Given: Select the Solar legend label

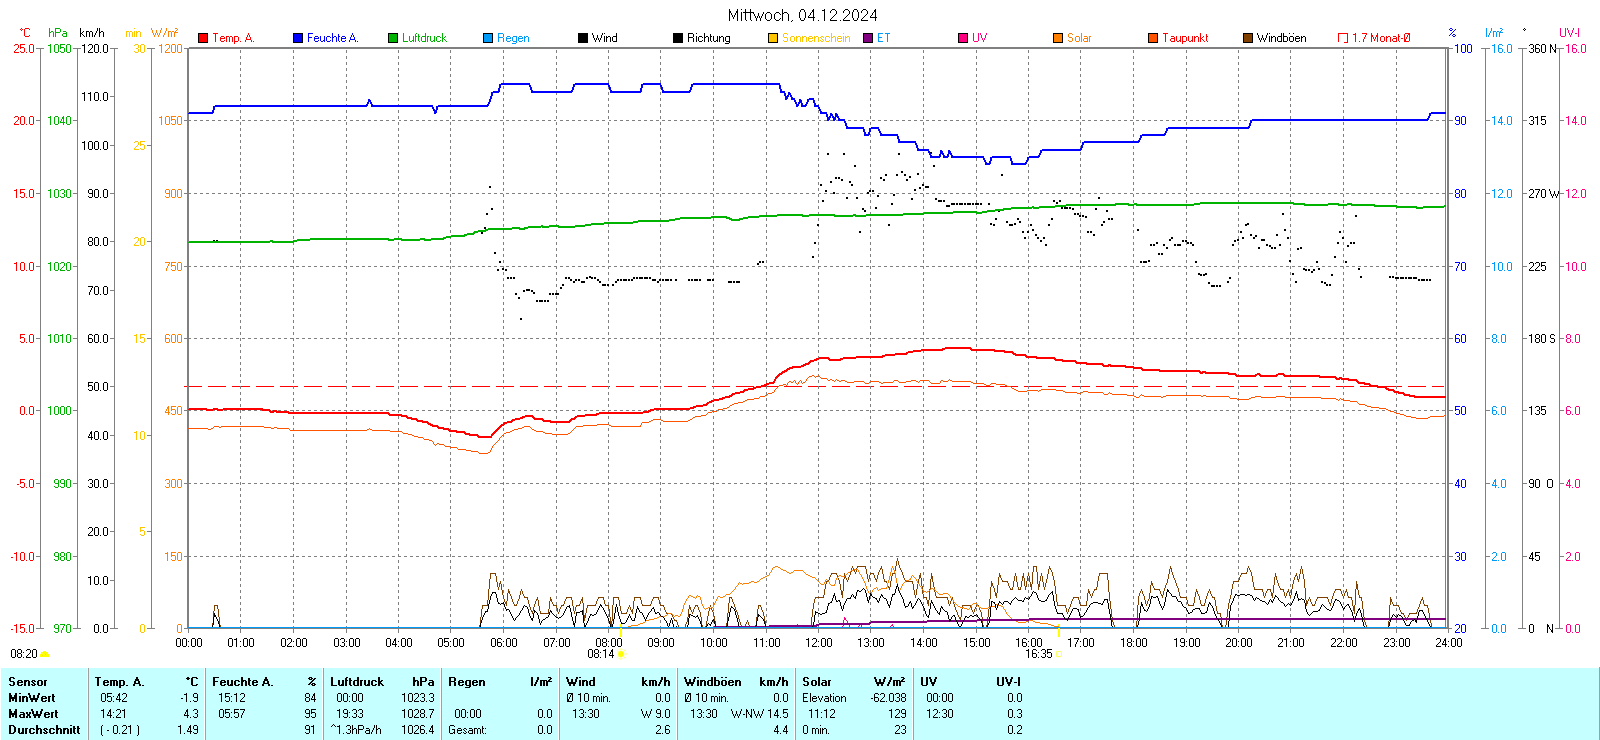Looking at the screenshot, I should 1078,38.
